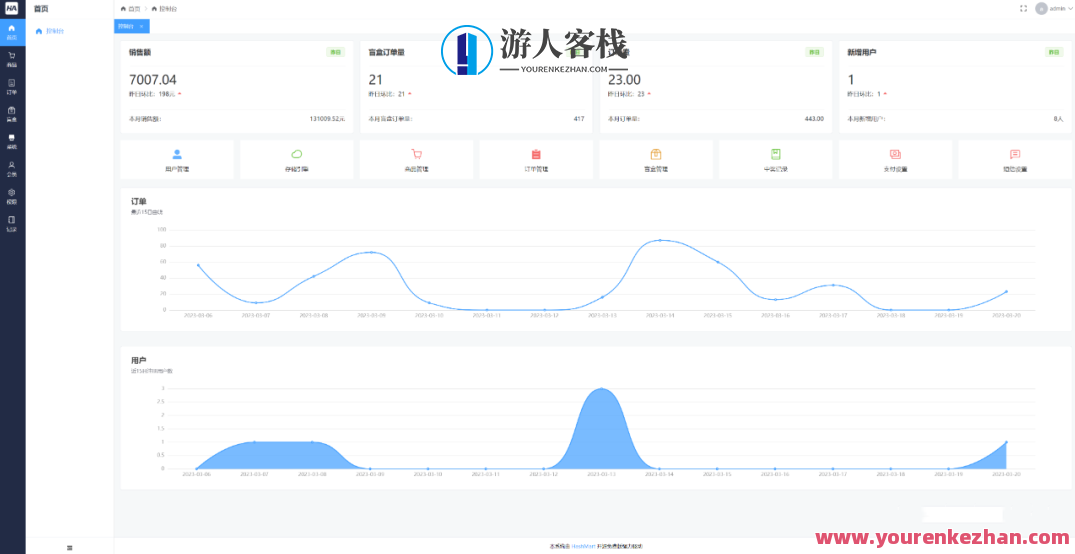Click the 用户 chart title
Image resolution: width=1075 pixels, height=554 pixels.
click(138, 360)
